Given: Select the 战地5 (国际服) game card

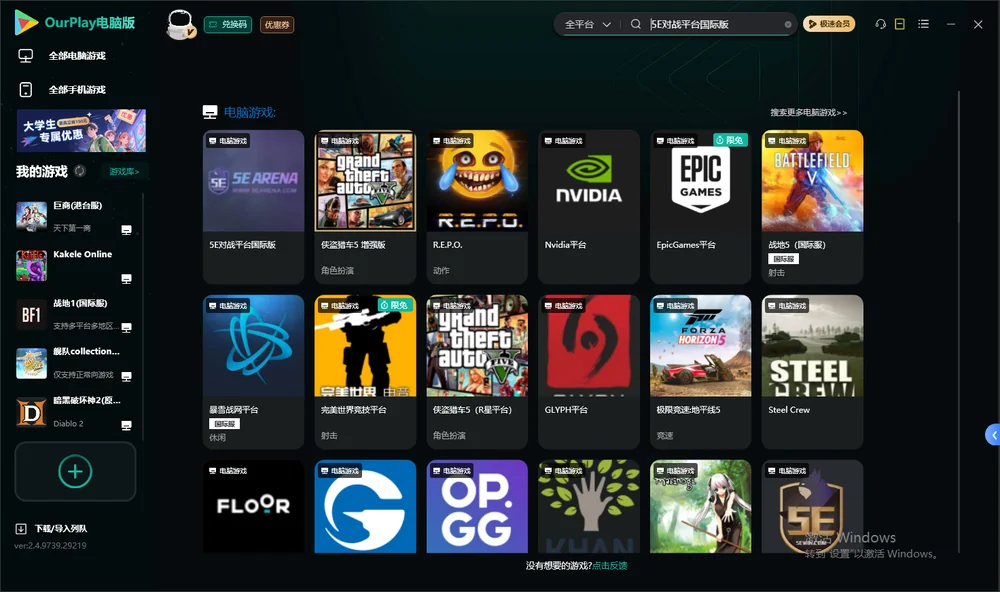Looking at the screenshot, I should [x=812, y=207].
